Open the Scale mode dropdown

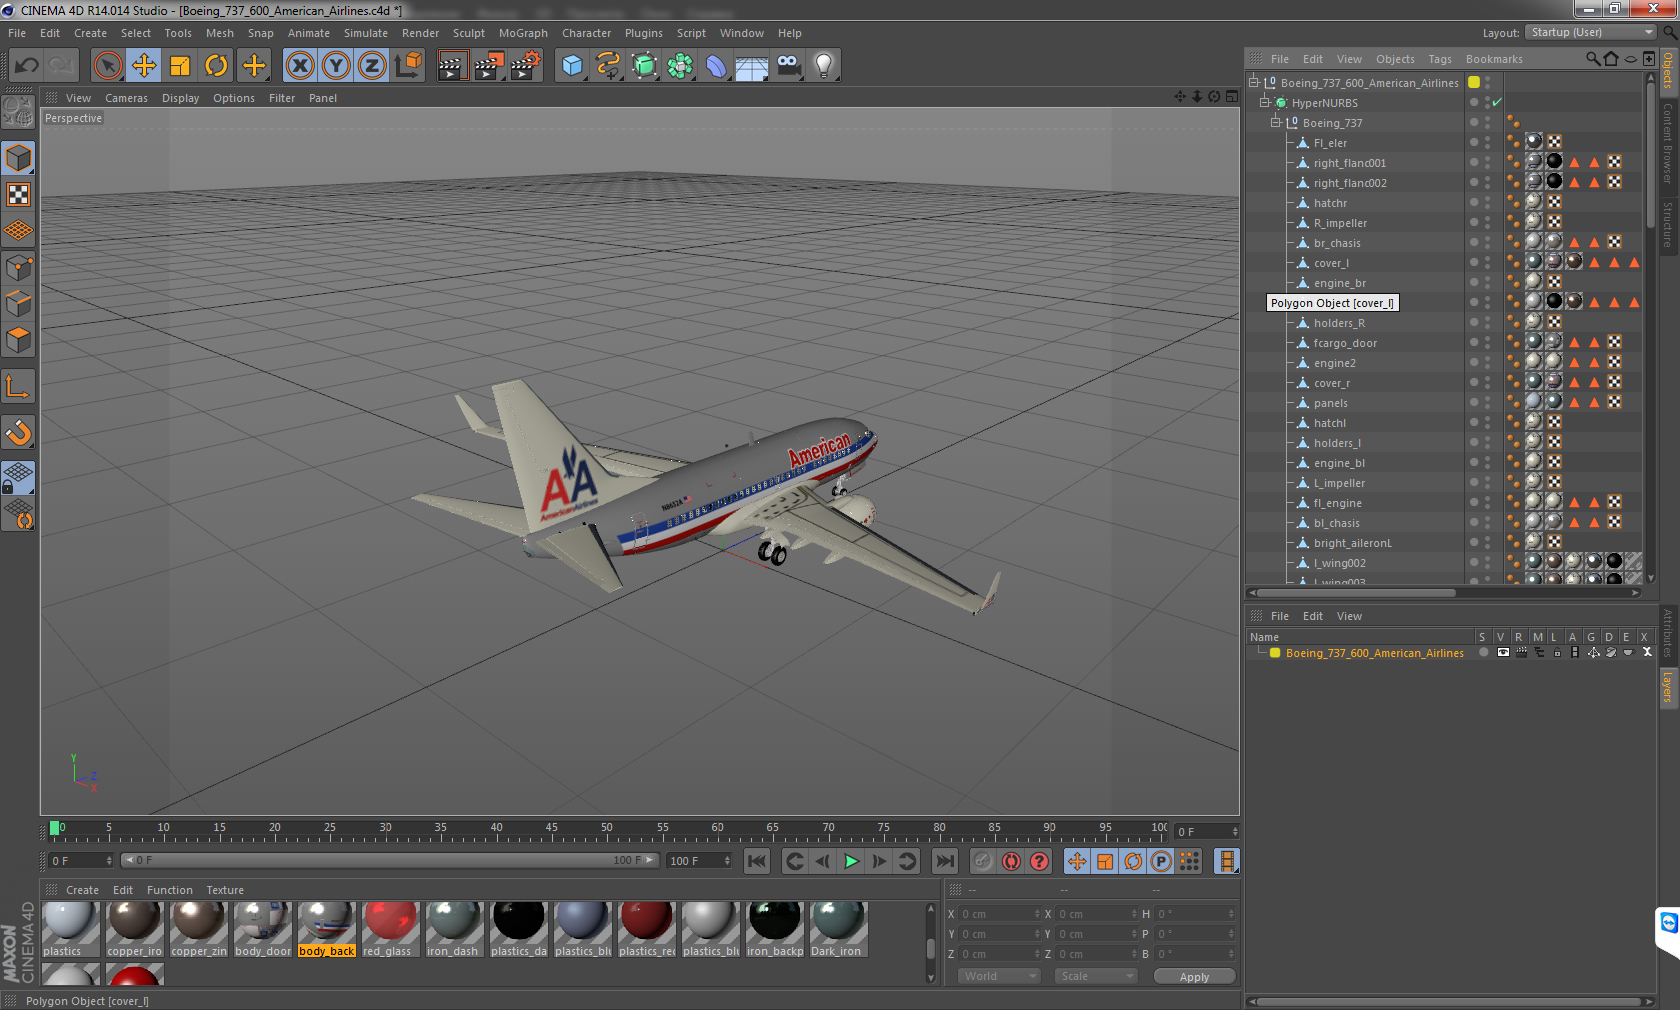coord(1096,976)
